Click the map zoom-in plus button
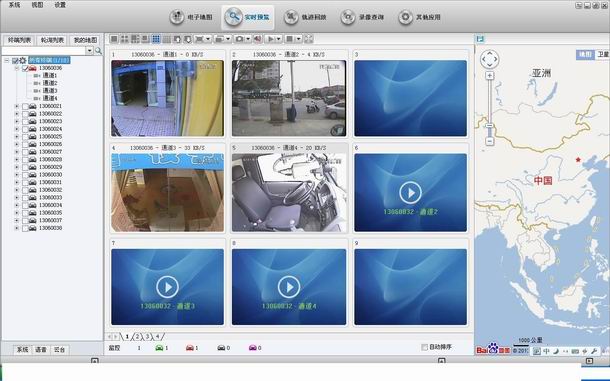The width and height of the screenshot is (610, 381). (x=490, y=75)
